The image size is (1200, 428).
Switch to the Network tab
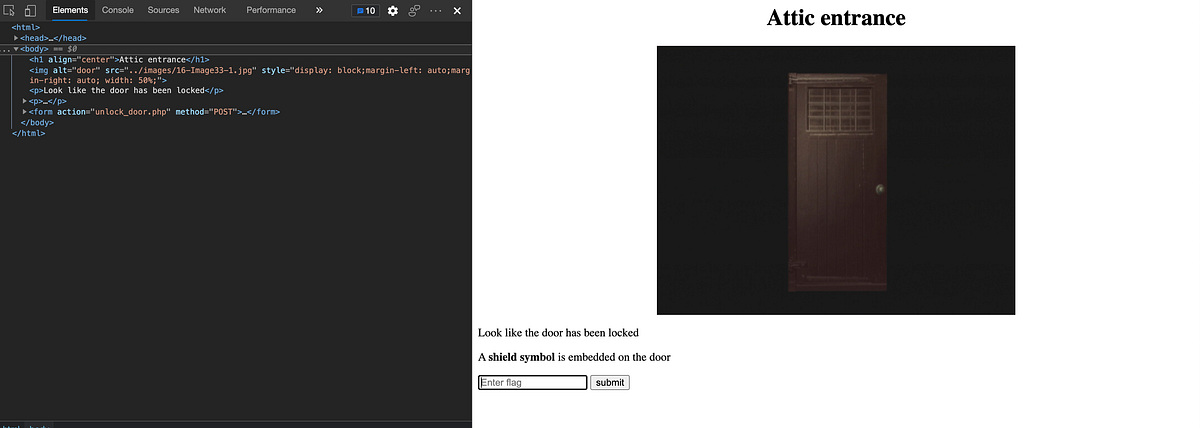point(210,10)
